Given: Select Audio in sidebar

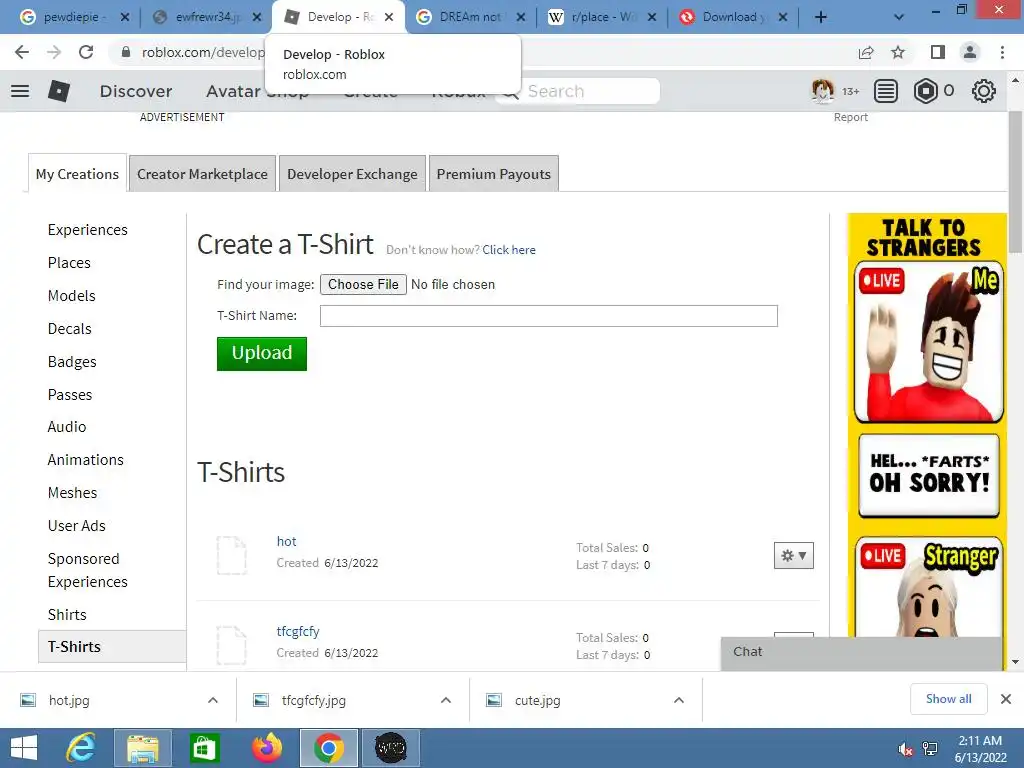Looking at the screenshot, I should (67, 426).
